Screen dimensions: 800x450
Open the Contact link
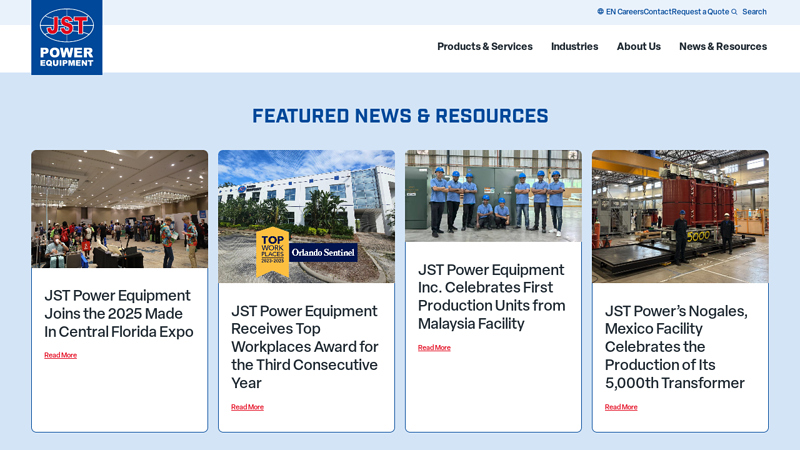pos(657,12)
